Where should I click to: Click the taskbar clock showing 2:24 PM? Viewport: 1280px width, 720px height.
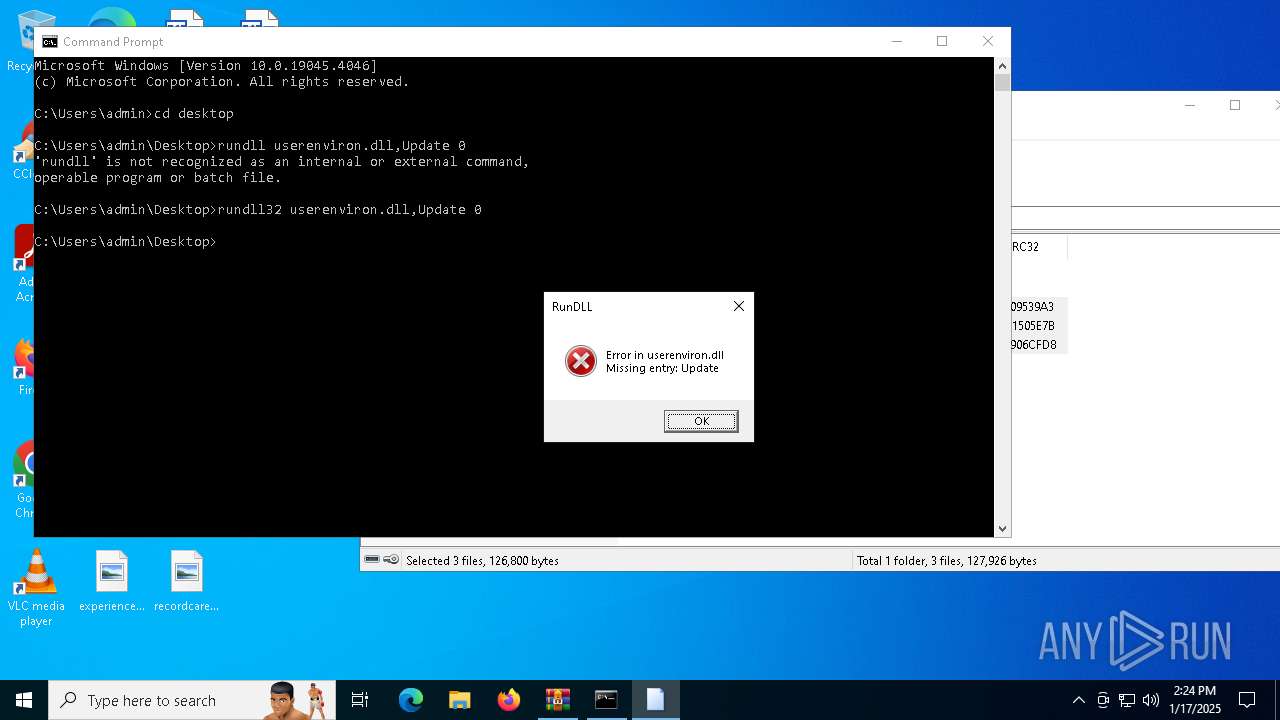click(1195, 700)
